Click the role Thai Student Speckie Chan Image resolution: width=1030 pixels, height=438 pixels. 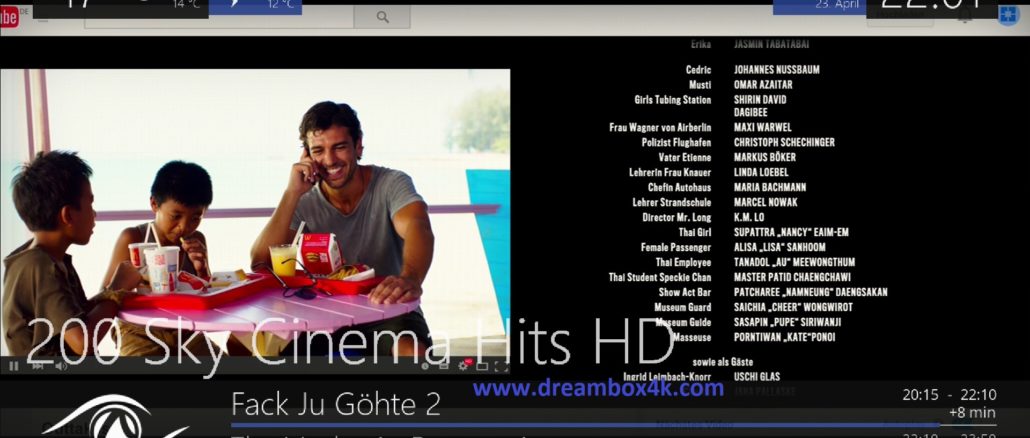coord(660,277)
